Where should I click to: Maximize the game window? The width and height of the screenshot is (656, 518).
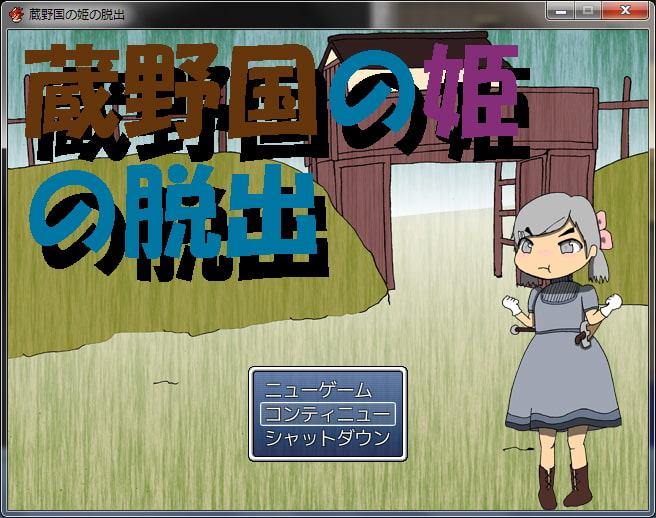[x=587, y=10]
